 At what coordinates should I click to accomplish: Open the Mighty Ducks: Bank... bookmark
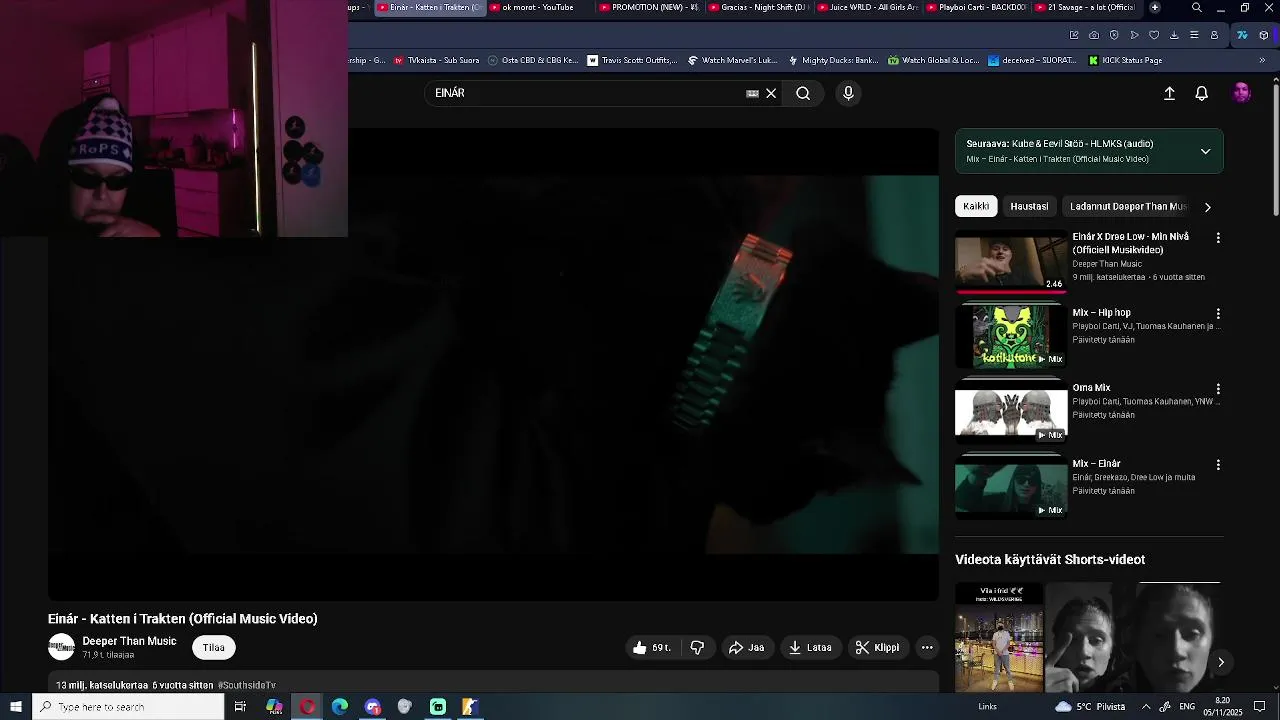(x=833, y=60)
